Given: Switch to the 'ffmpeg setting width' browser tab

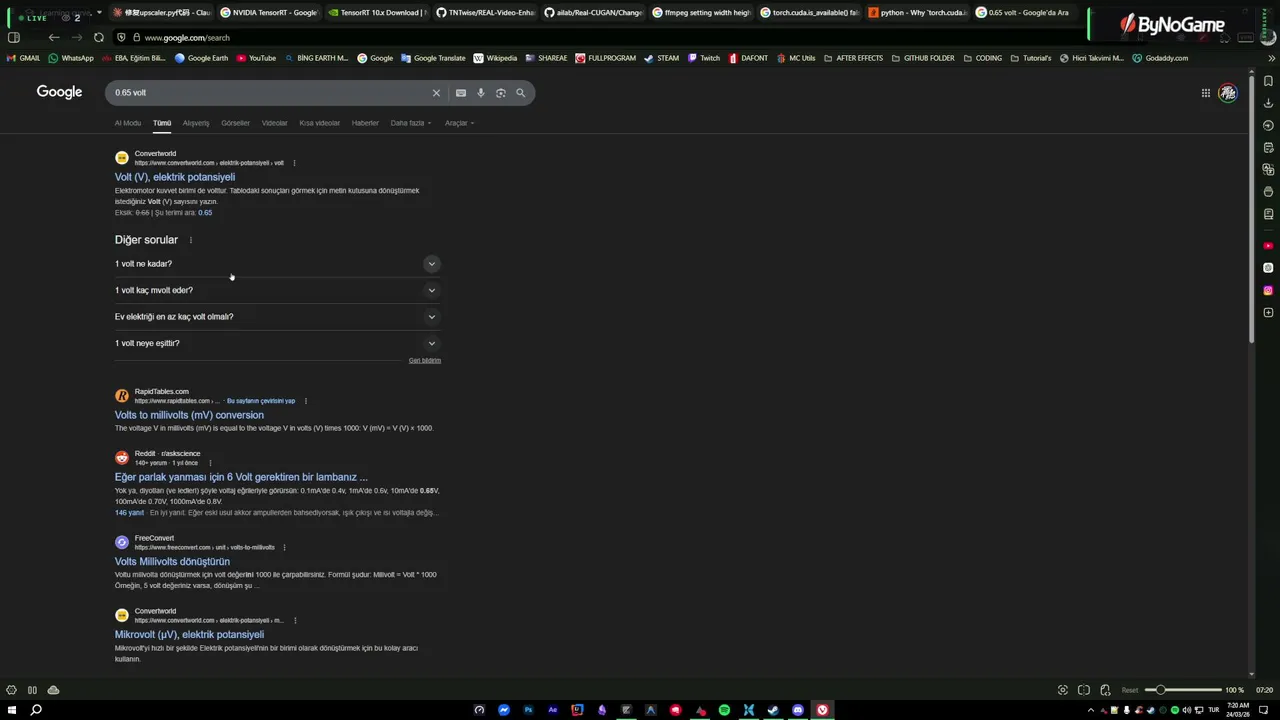Looking at the screenshot, I should [701, 13].
